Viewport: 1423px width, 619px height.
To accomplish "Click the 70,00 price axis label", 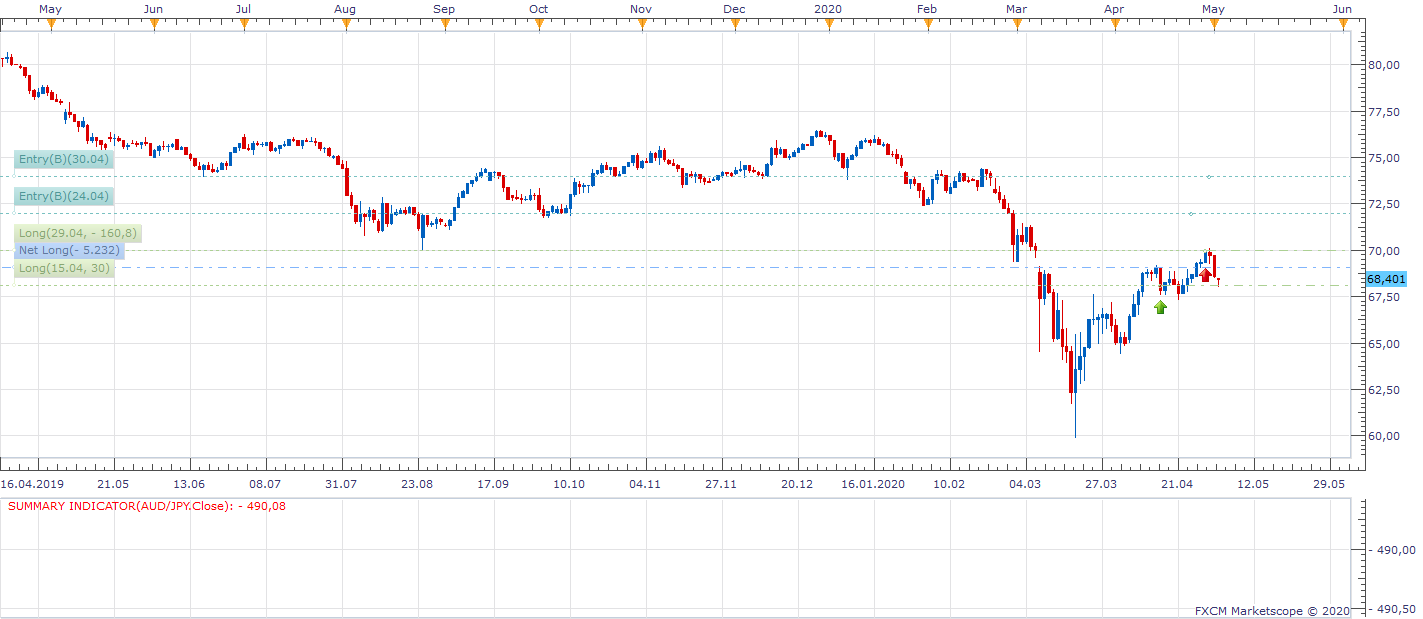I will pos(1384,251).
